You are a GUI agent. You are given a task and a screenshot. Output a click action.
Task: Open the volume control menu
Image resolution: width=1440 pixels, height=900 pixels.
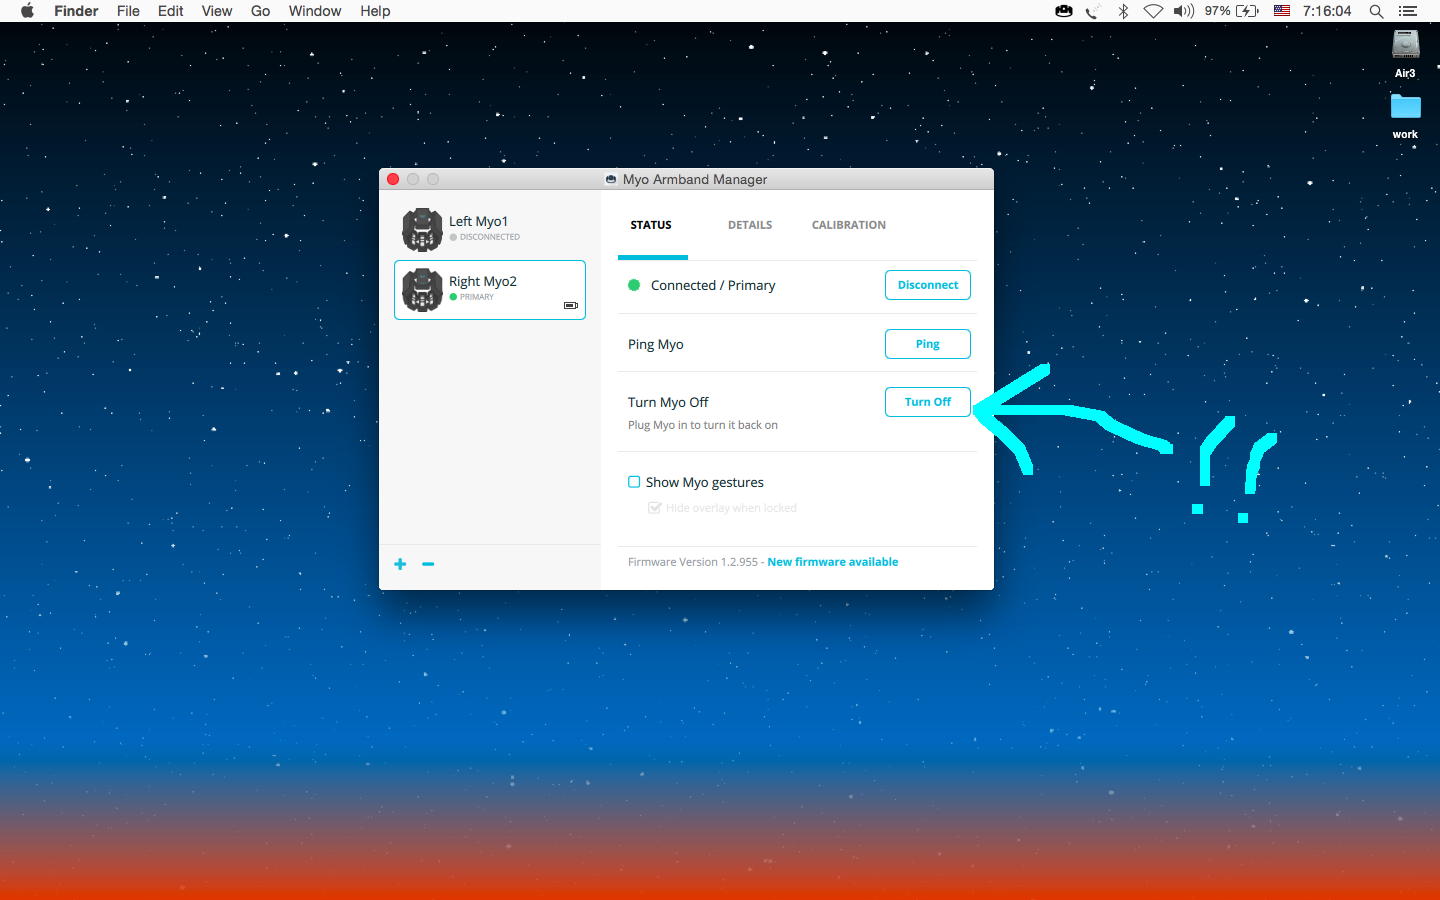point(1184,11)
